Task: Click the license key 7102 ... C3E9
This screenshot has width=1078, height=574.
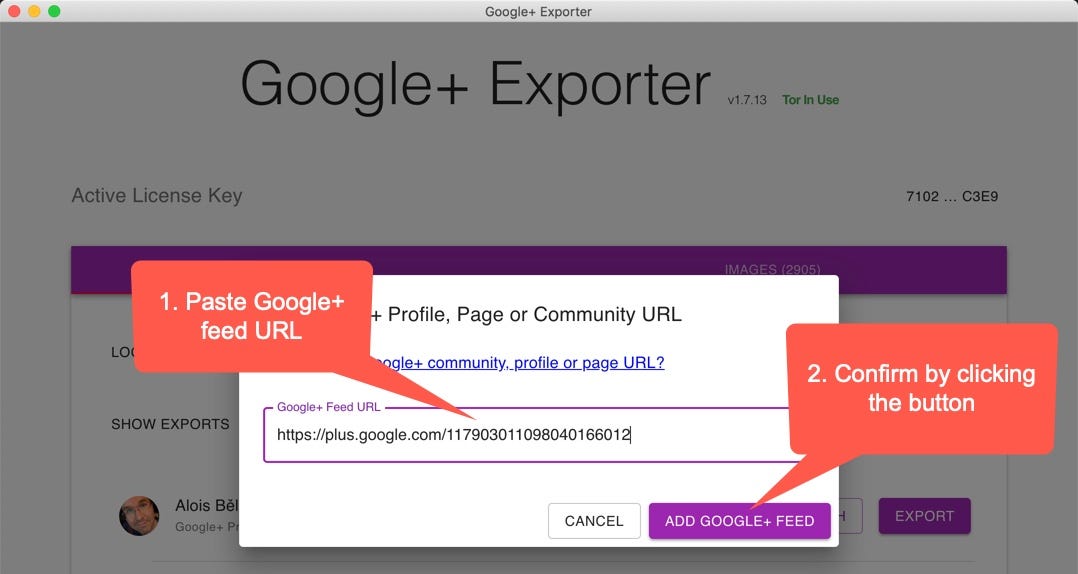Action: click(x=952, y=197)
